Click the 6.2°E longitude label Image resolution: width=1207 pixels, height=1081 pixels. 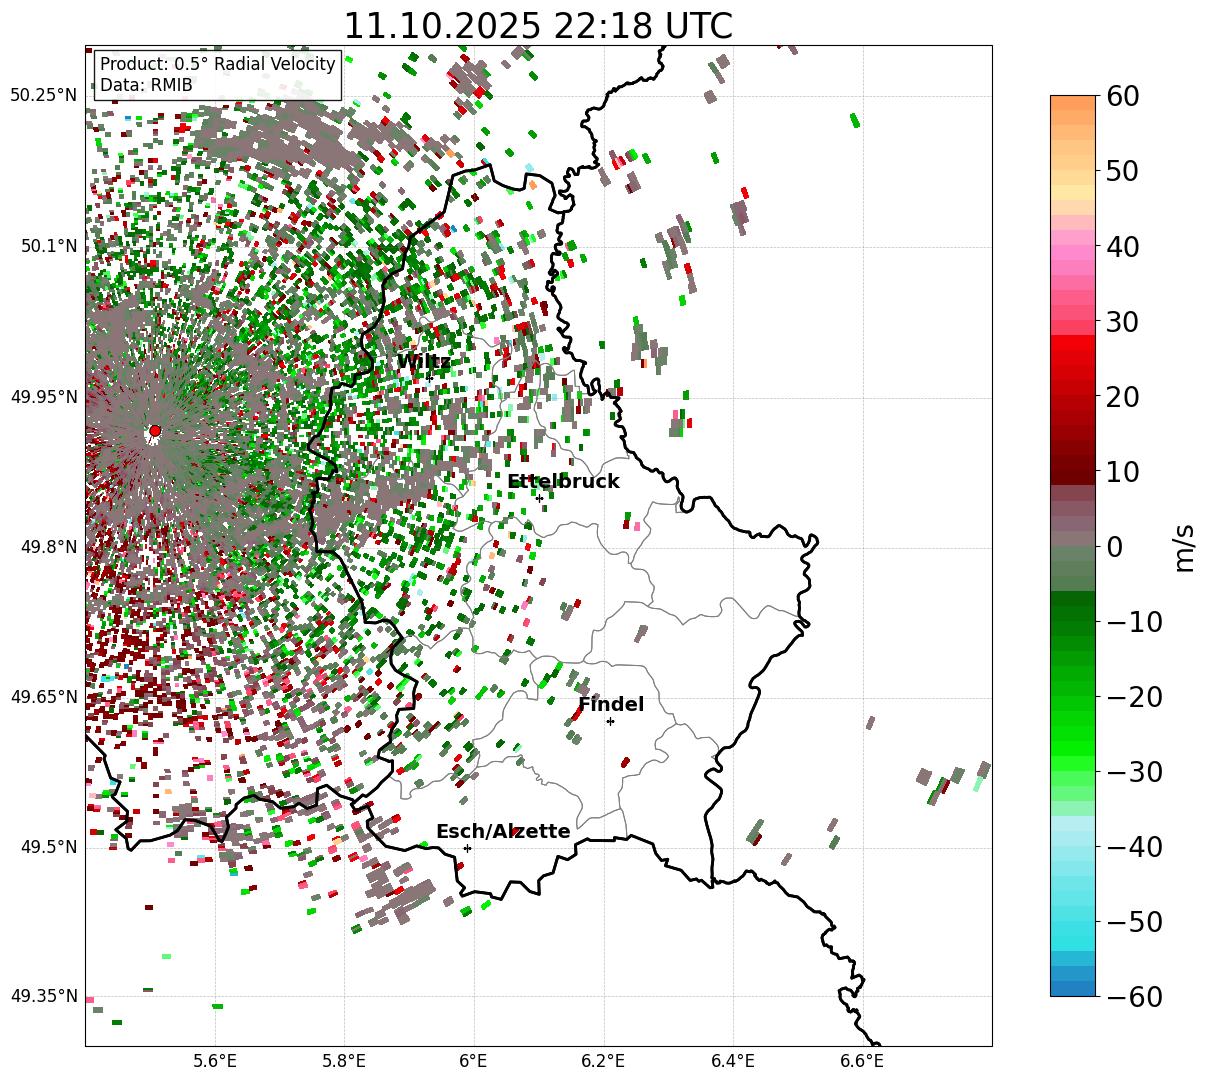pos(603,1061)
